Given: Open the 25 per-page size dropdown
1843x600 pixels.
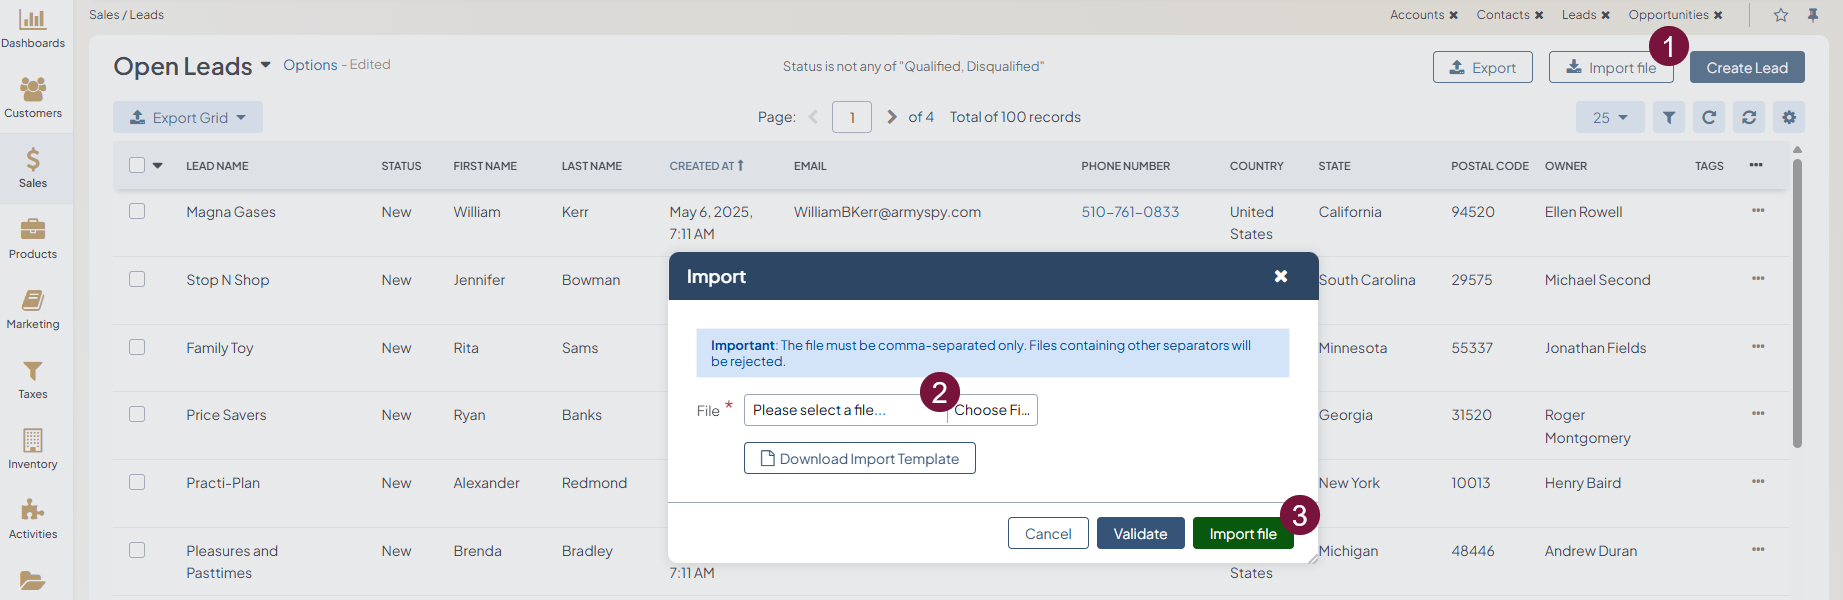Looking at the screenshot, I should pyautogui.click(x=1610, y=117).
